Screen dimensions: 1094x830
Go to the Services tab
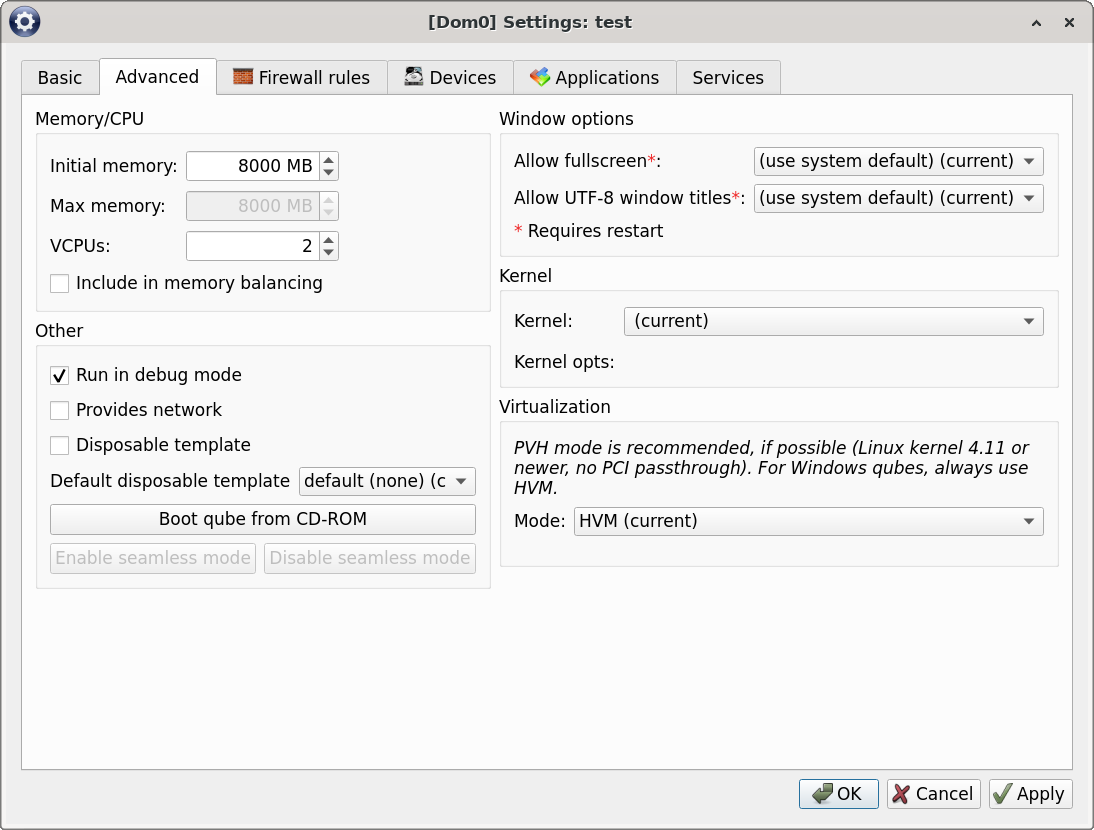coord(727,77)
